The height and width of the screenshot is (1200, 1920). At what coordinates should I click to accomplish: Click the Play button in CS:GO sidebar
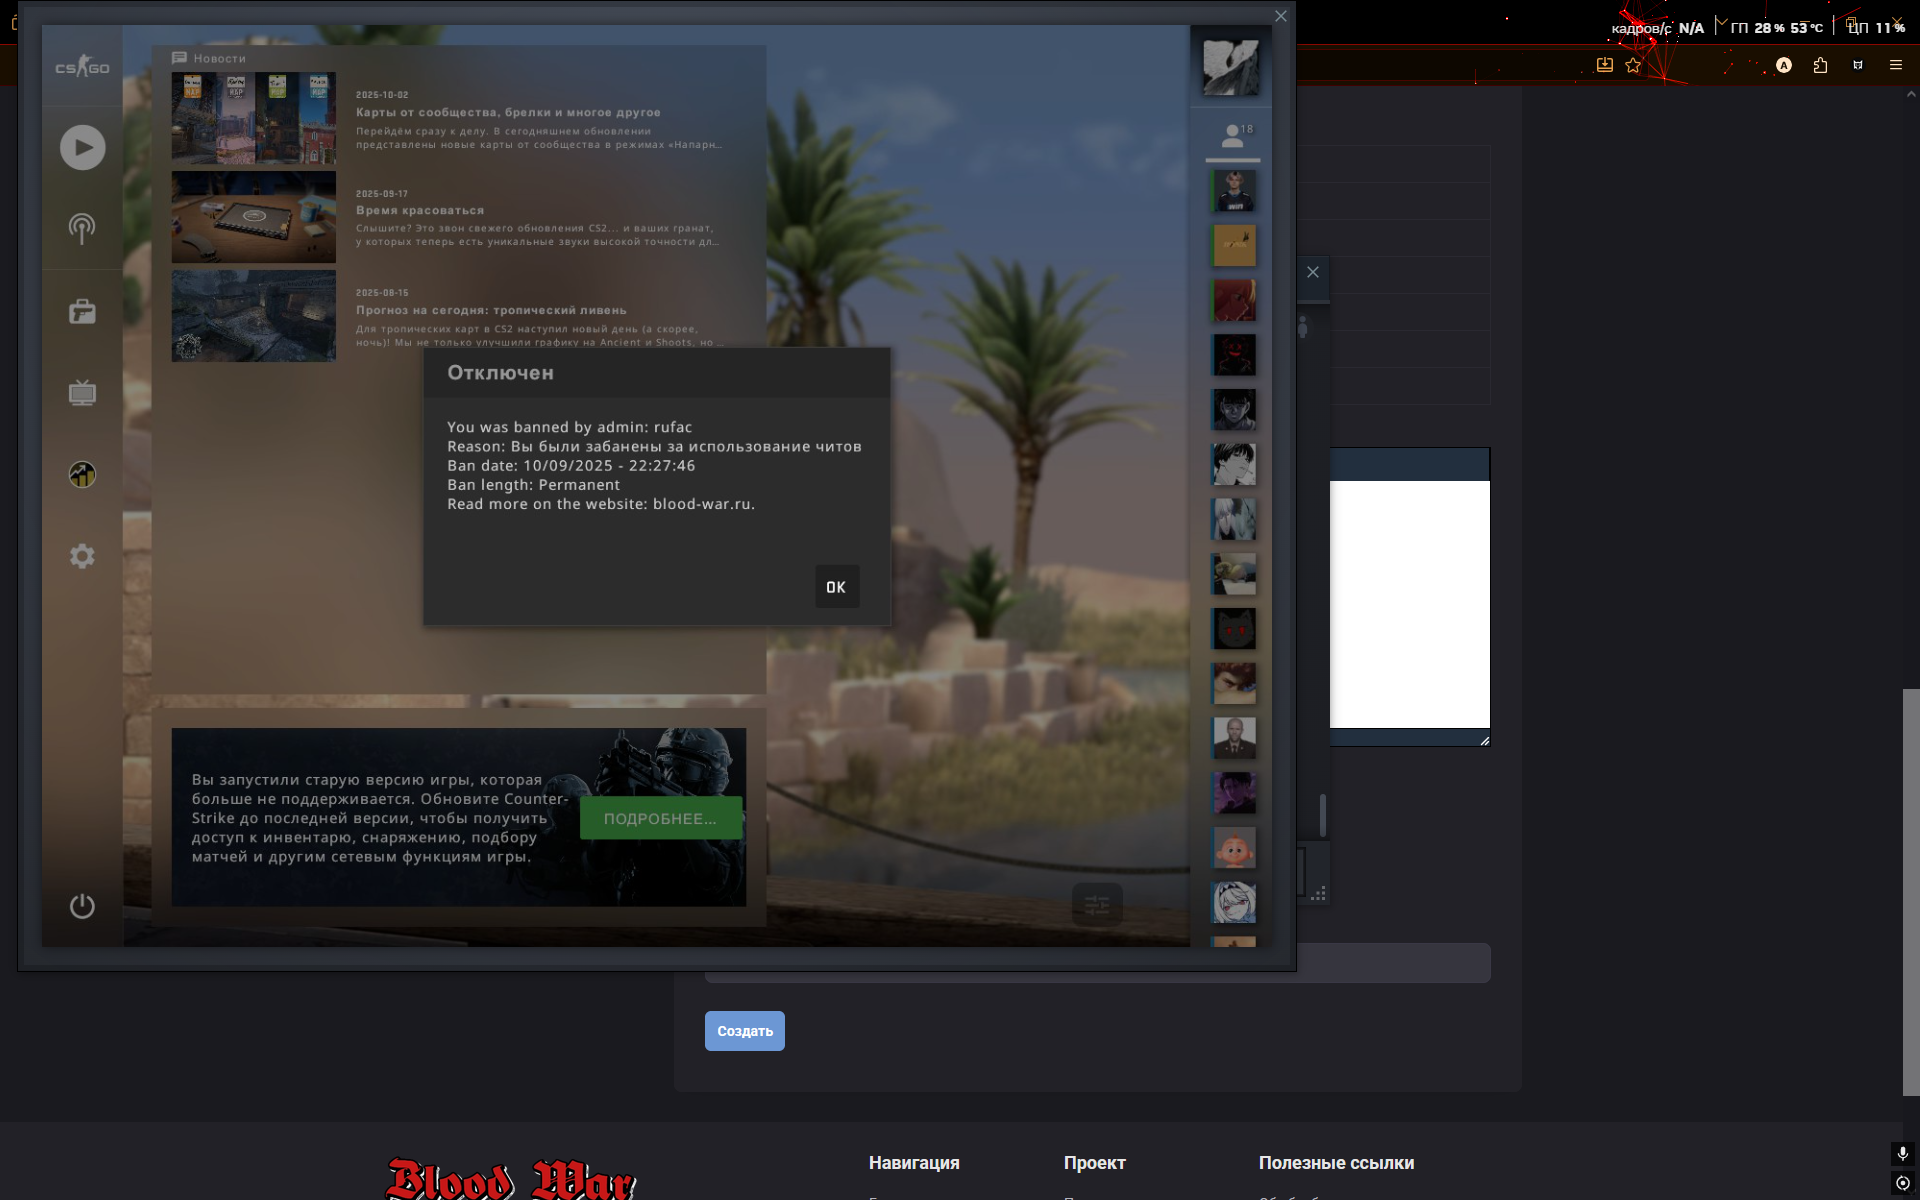(x=82, y=148)
